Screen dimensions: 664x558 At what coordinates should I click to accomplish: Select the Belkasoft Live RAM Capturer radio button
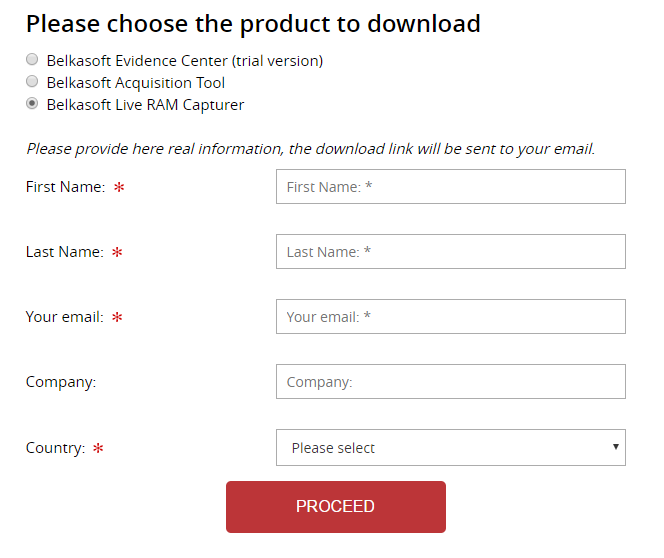(x=33, y=104)
